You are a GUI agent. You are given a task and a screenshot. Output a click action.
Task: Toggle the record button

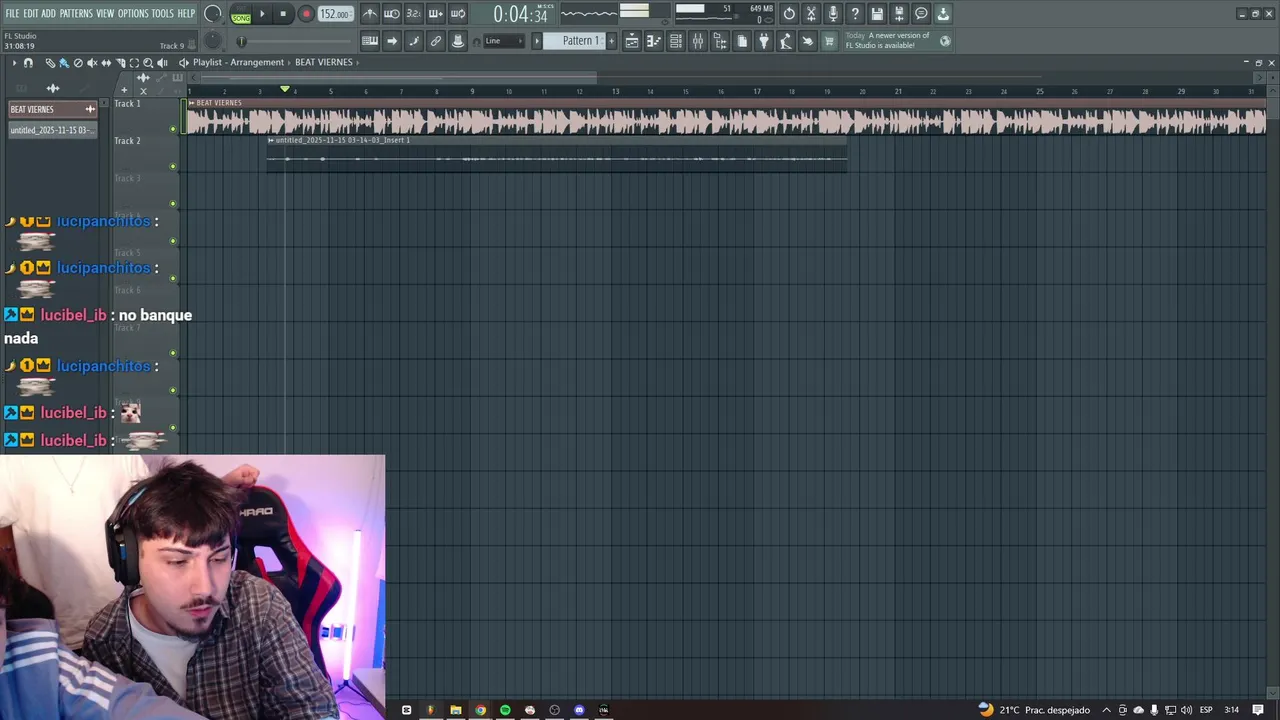click(x=306, y=14)
